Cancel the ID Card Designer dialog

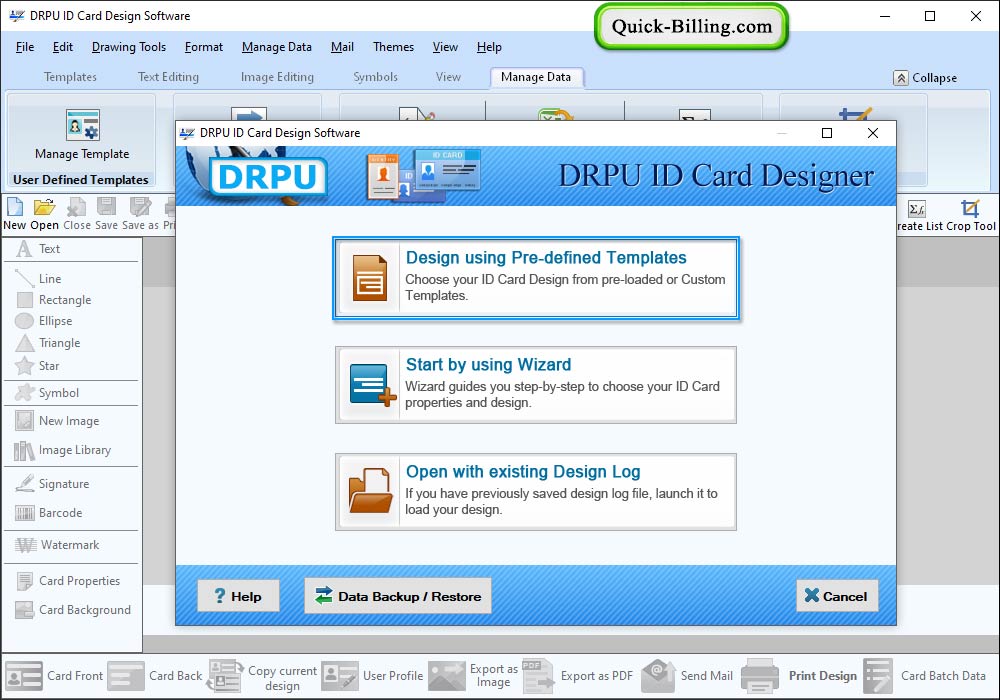(x=837, y=596)
